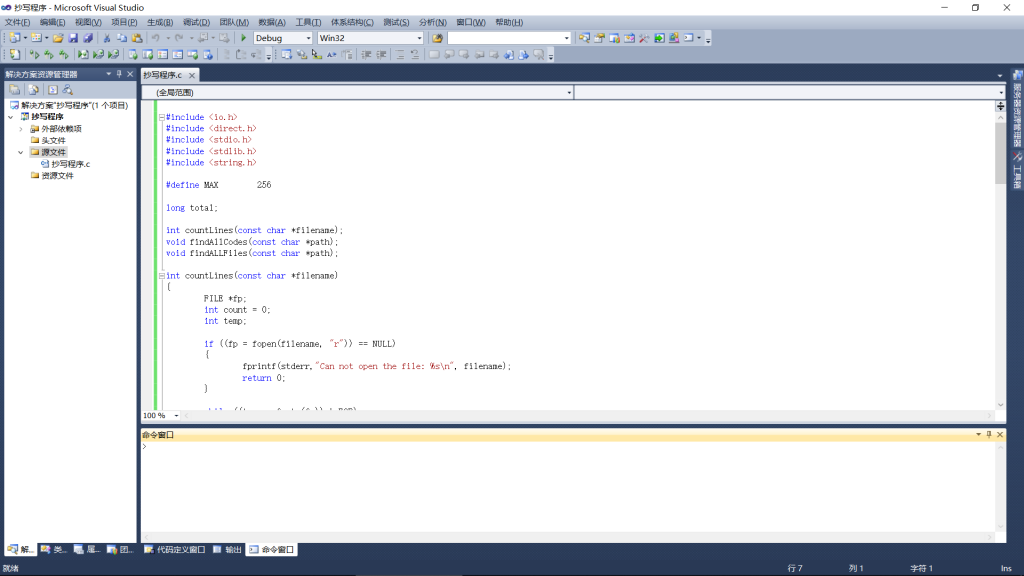Screen dimensions: 1024x576
Task: Click the Properties icon in Solution Explorer
Action: point(14,89)
